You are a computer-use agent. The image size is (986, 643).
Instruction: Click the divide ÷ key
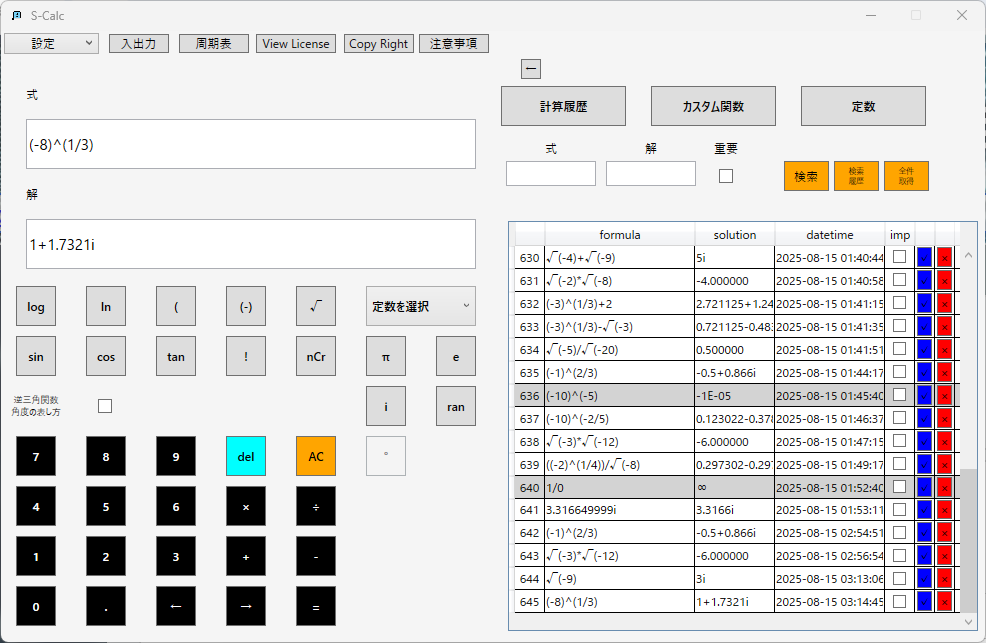316,506
